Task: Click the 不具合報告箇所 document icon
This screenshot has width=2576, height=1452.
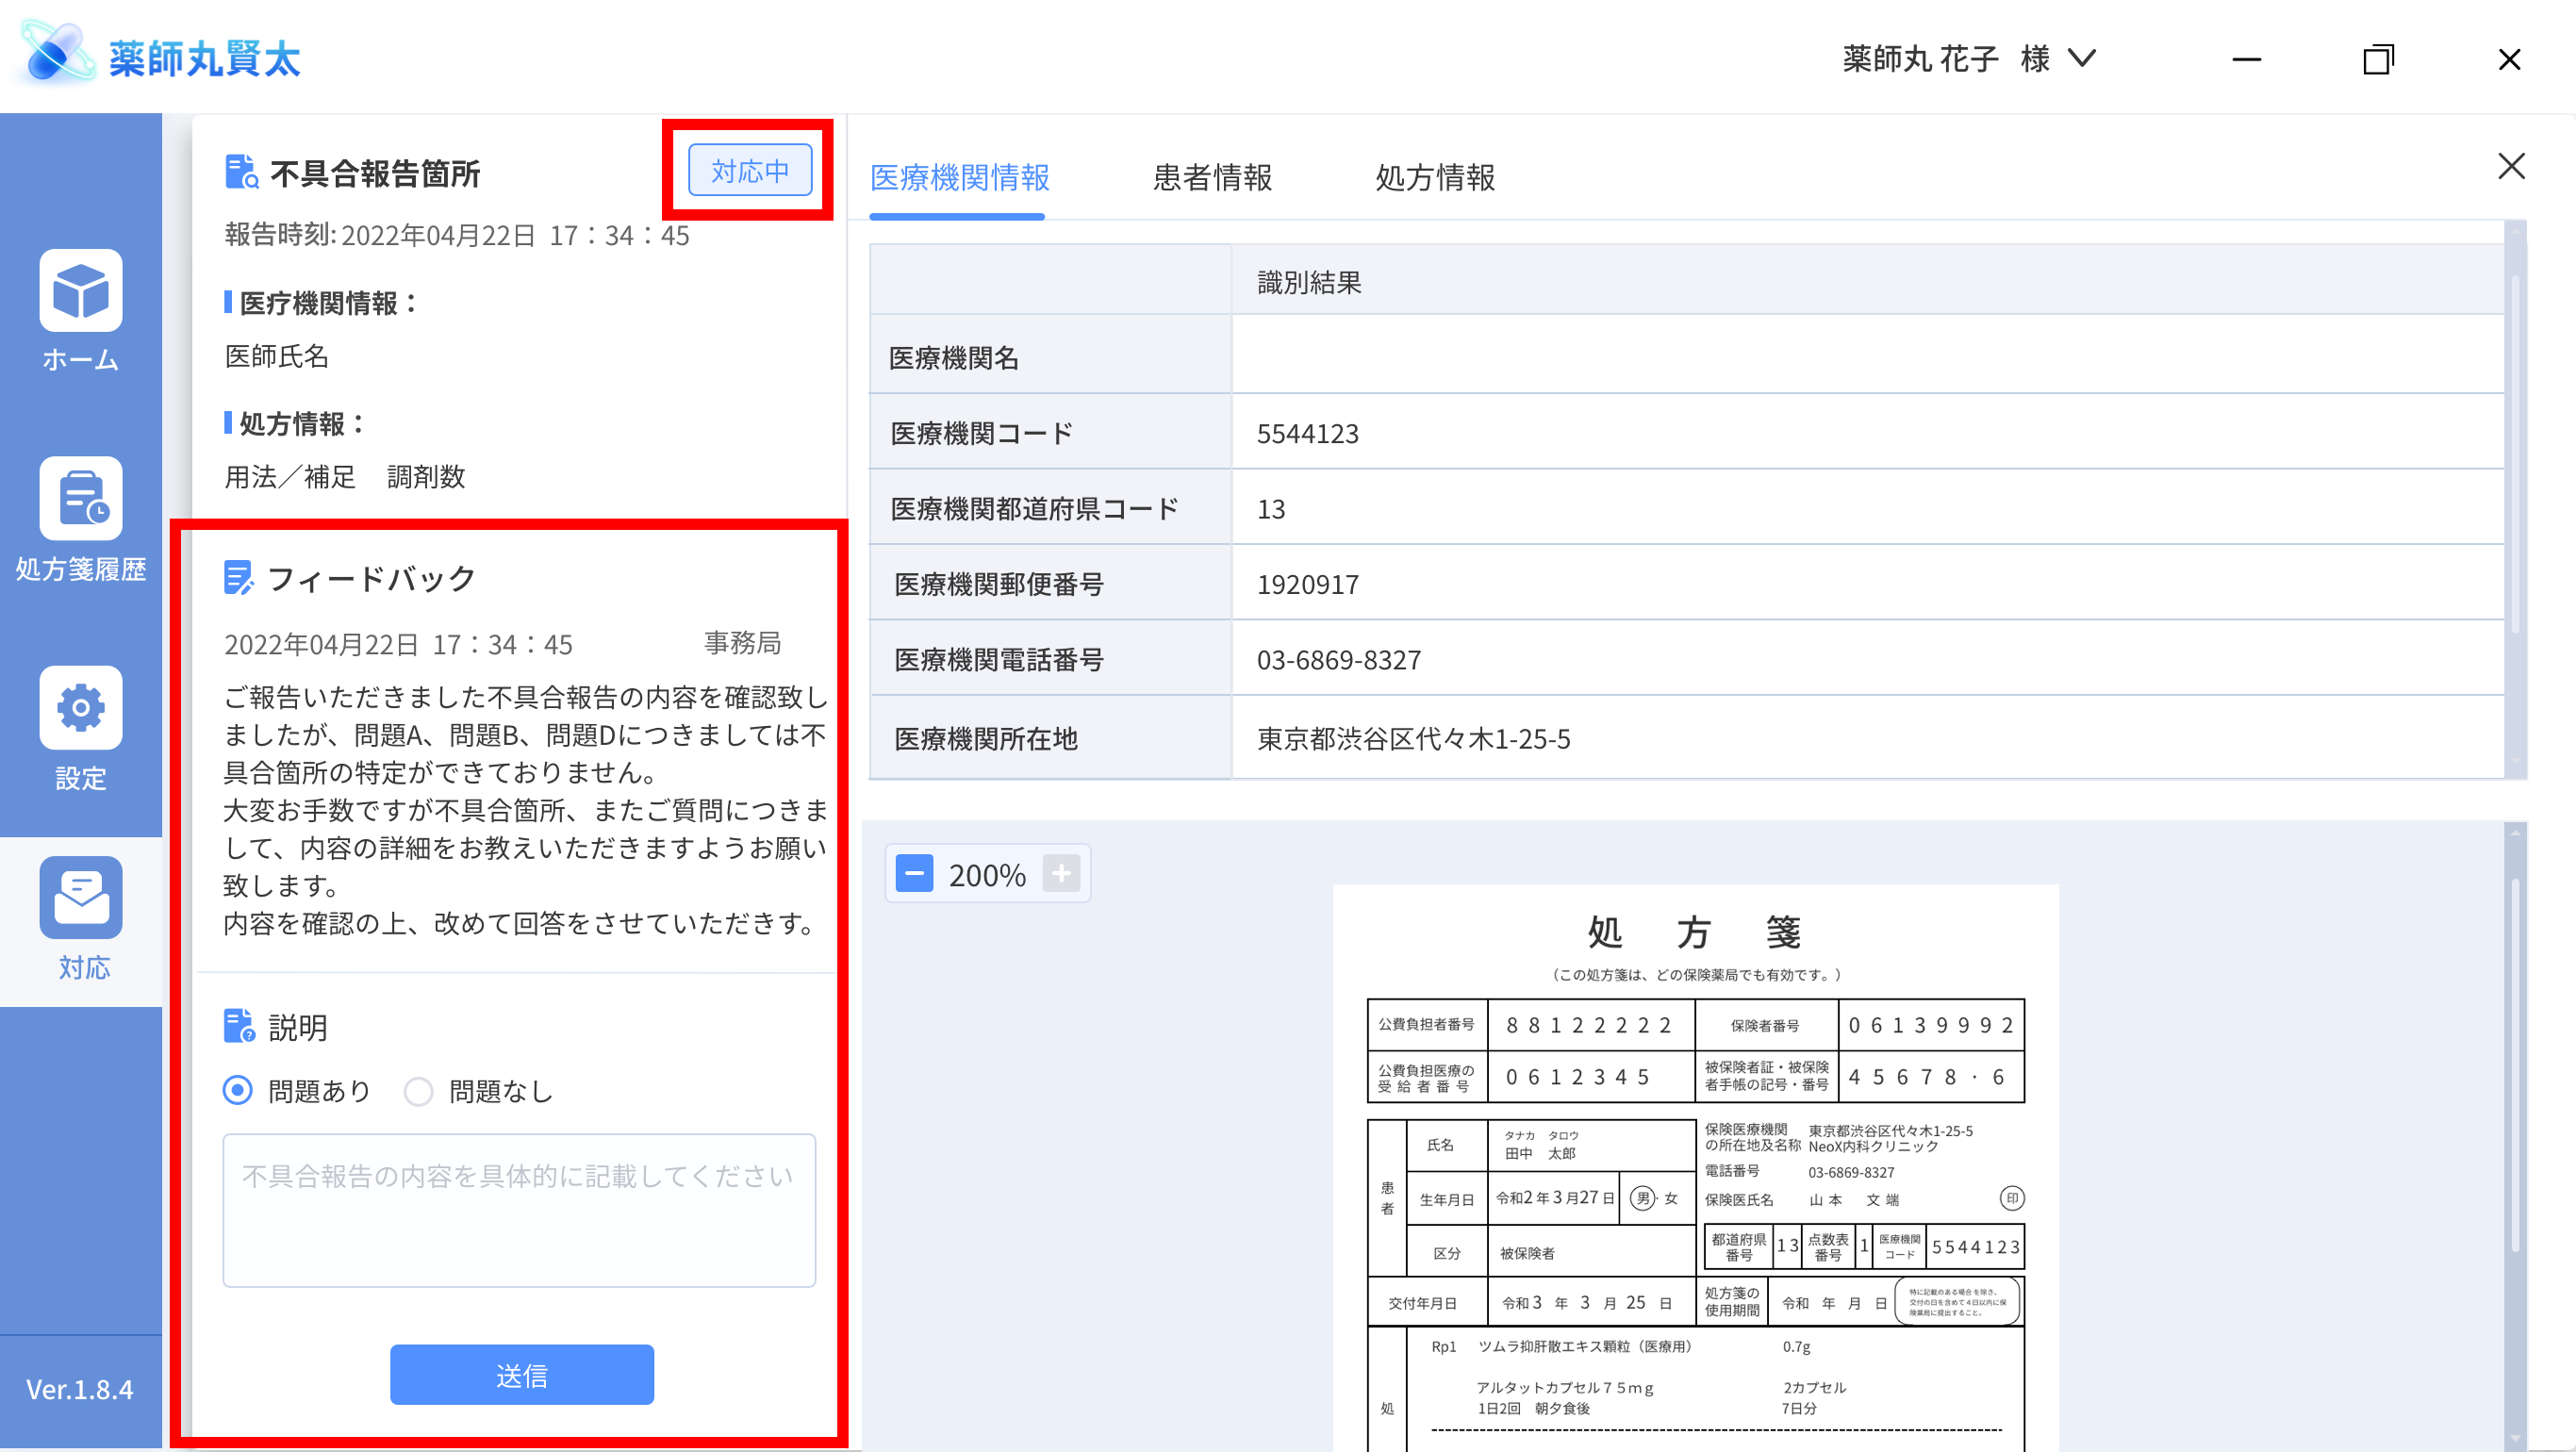Action: [241, 172]
